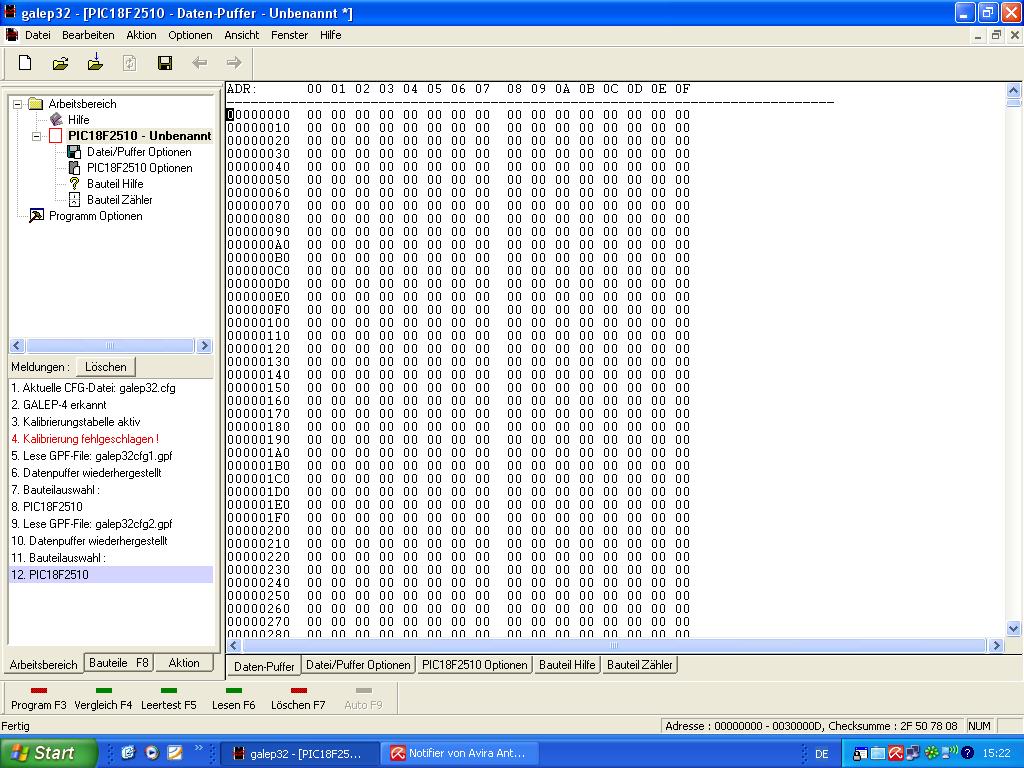This screenshot has width=1024, height=768.
Task: Click hex buffer vertical scroll up arrow
Action: pyautogui.click(x=1014, y=90)
